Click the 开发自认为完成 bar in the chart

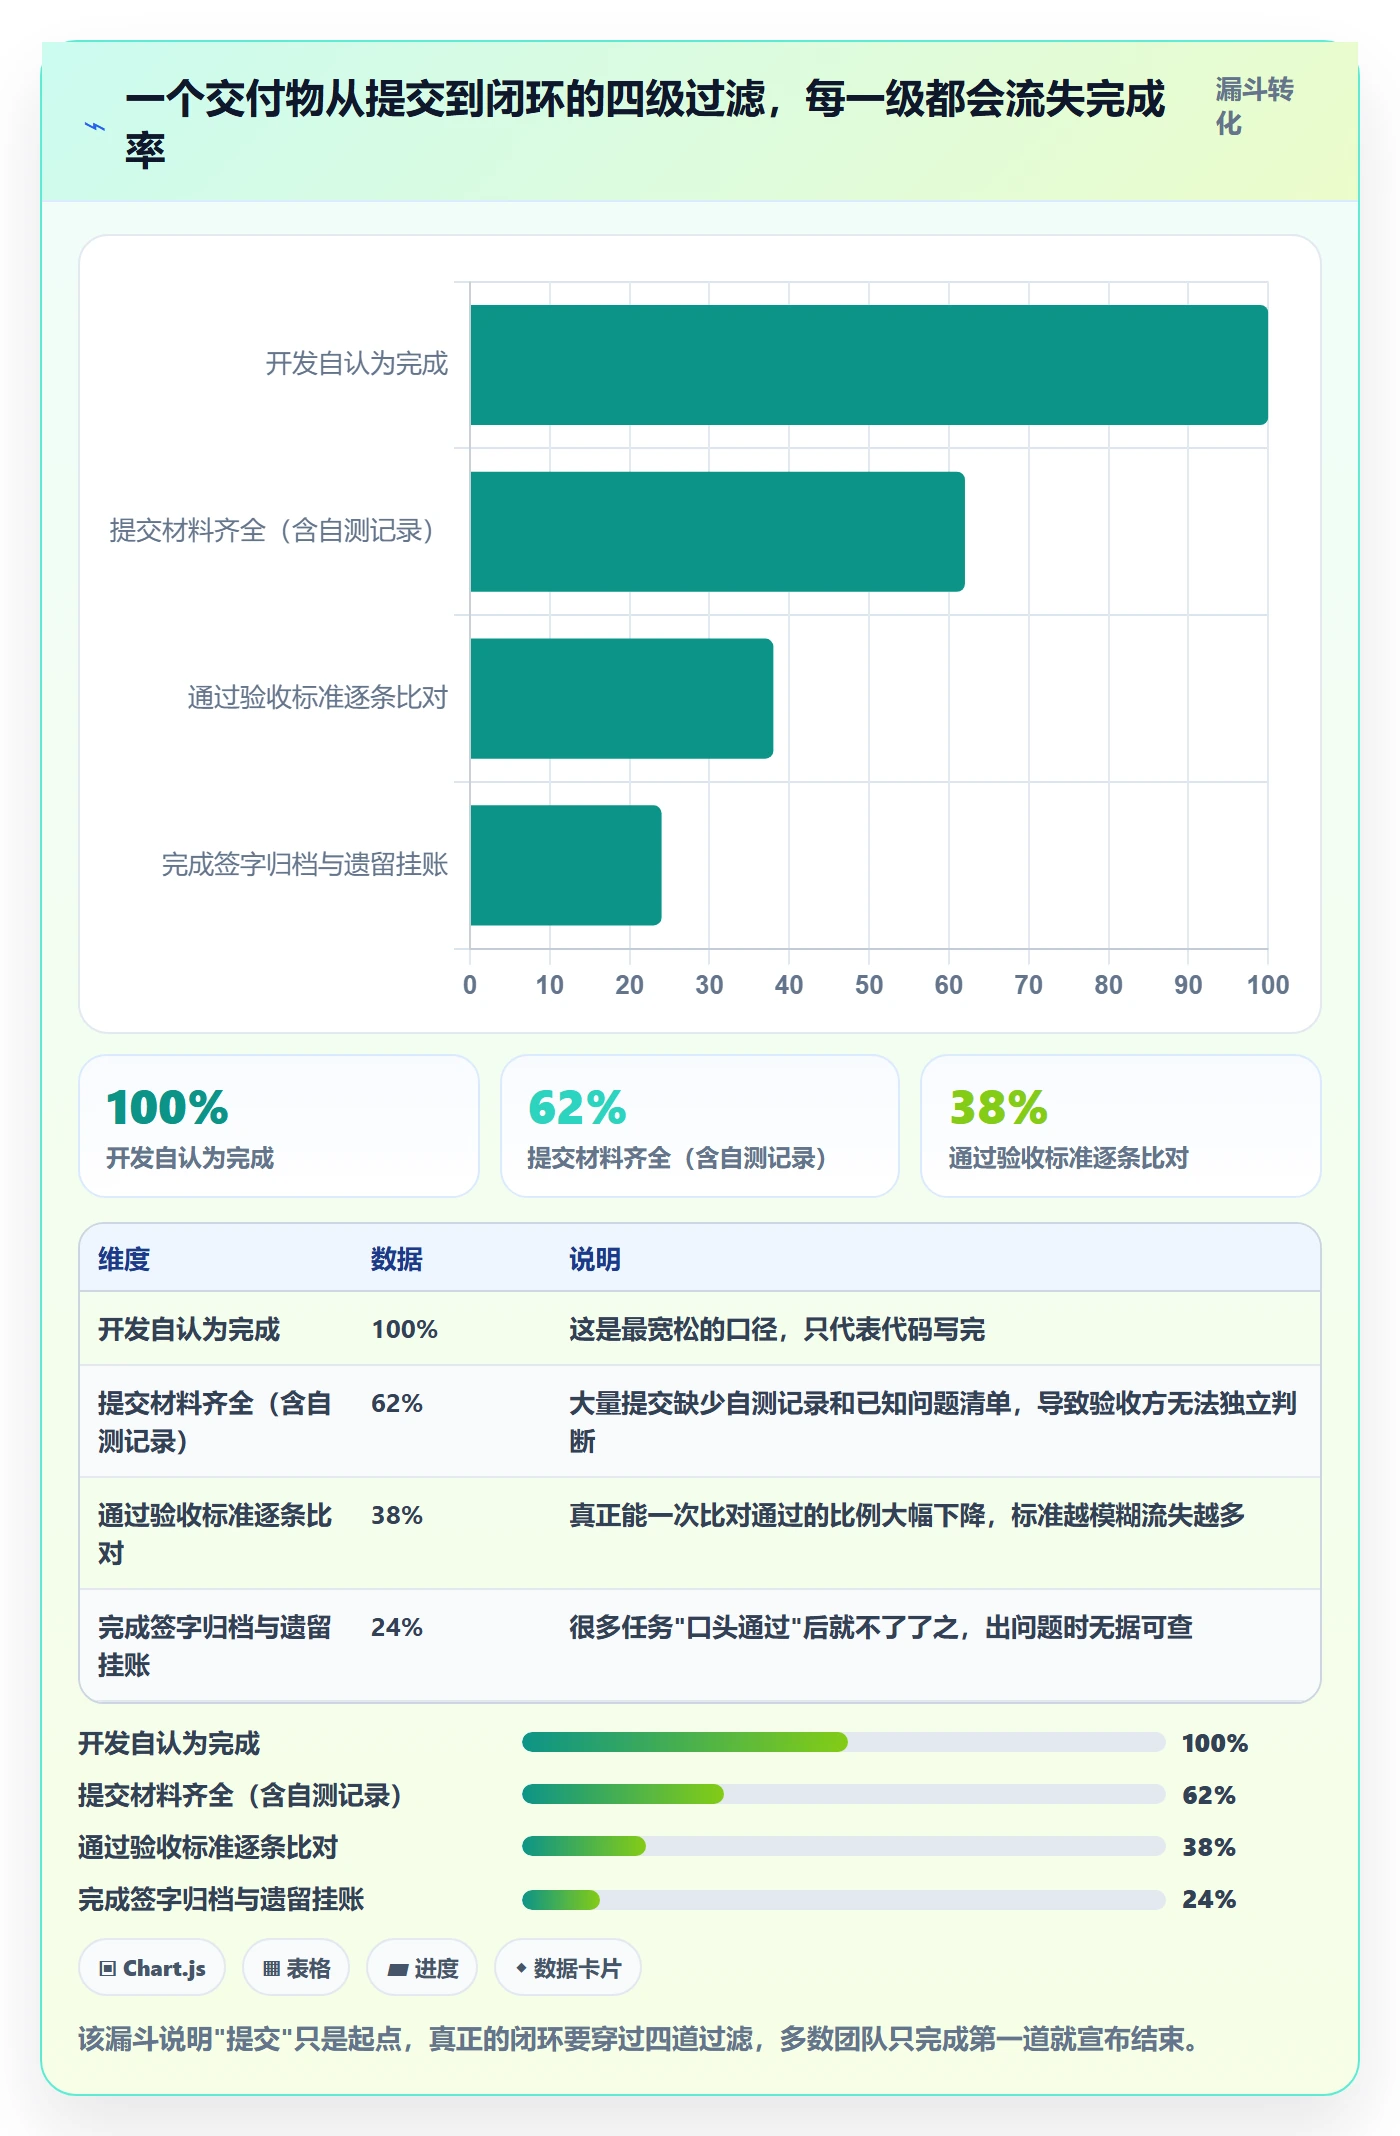pyautogui.click(x=869, y=365)
